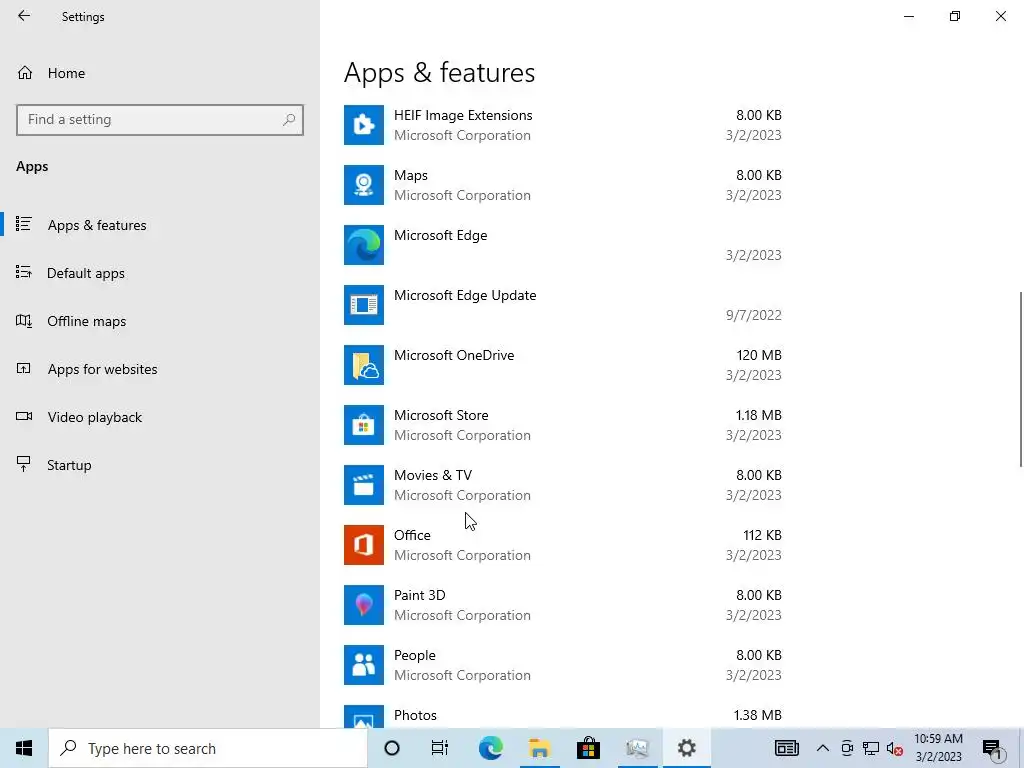Select the Office entry name

coord(412,536)
